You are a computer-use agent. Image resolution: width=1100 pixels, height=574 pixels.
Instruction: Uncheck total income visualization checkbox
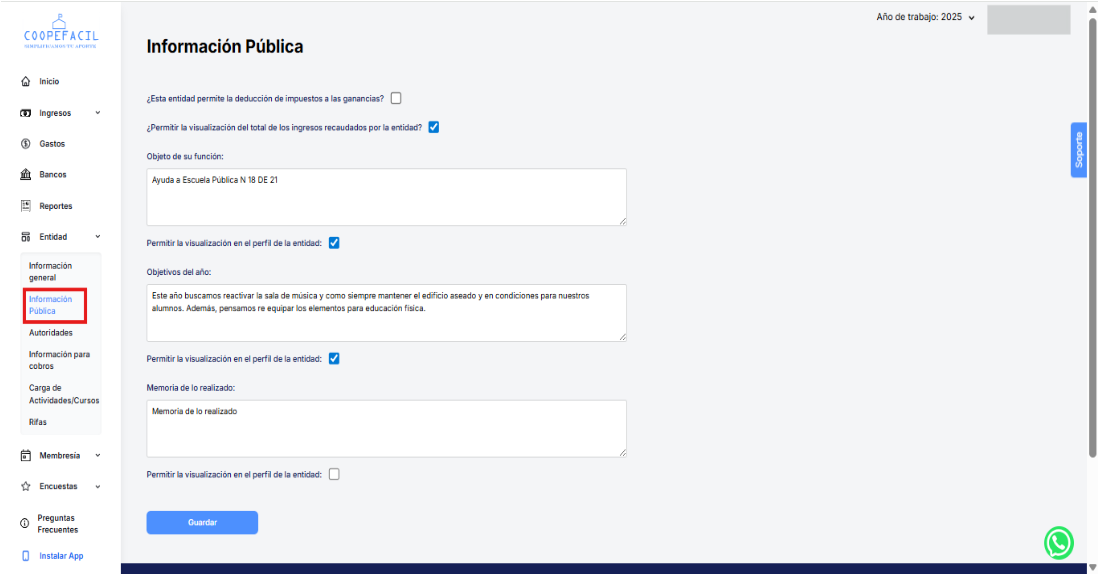tap(434, 127)
